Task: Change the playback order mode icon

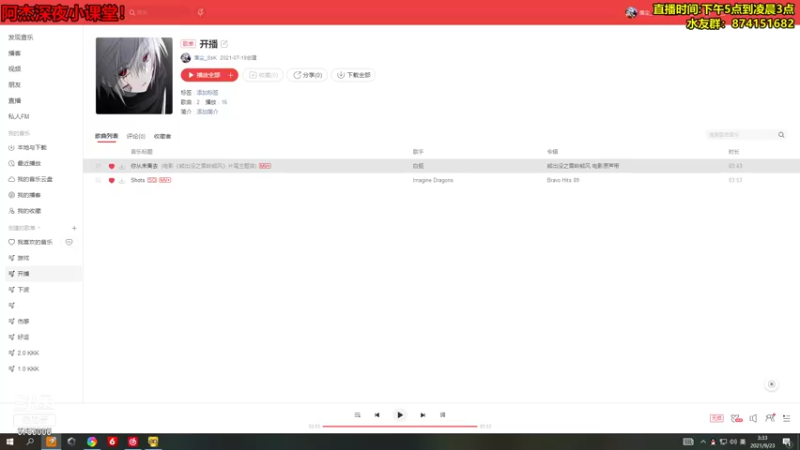Action: pyautogui.click(x=357, y=415)
